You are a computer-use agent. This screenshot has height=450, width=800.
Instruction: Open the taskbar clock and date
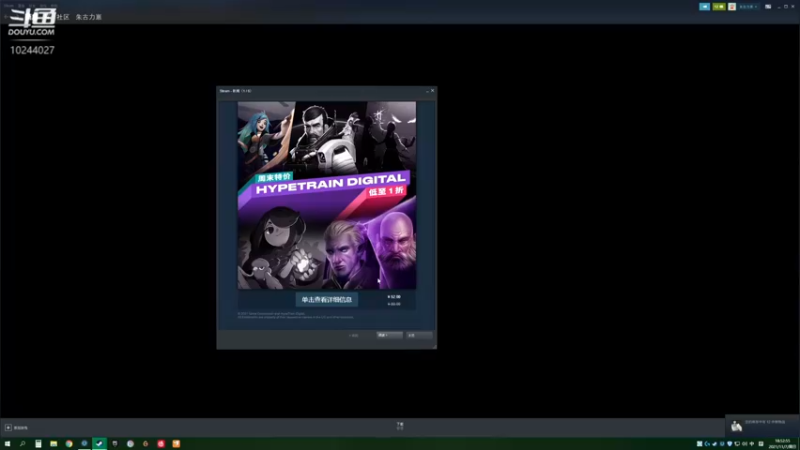tap(783, 444)
